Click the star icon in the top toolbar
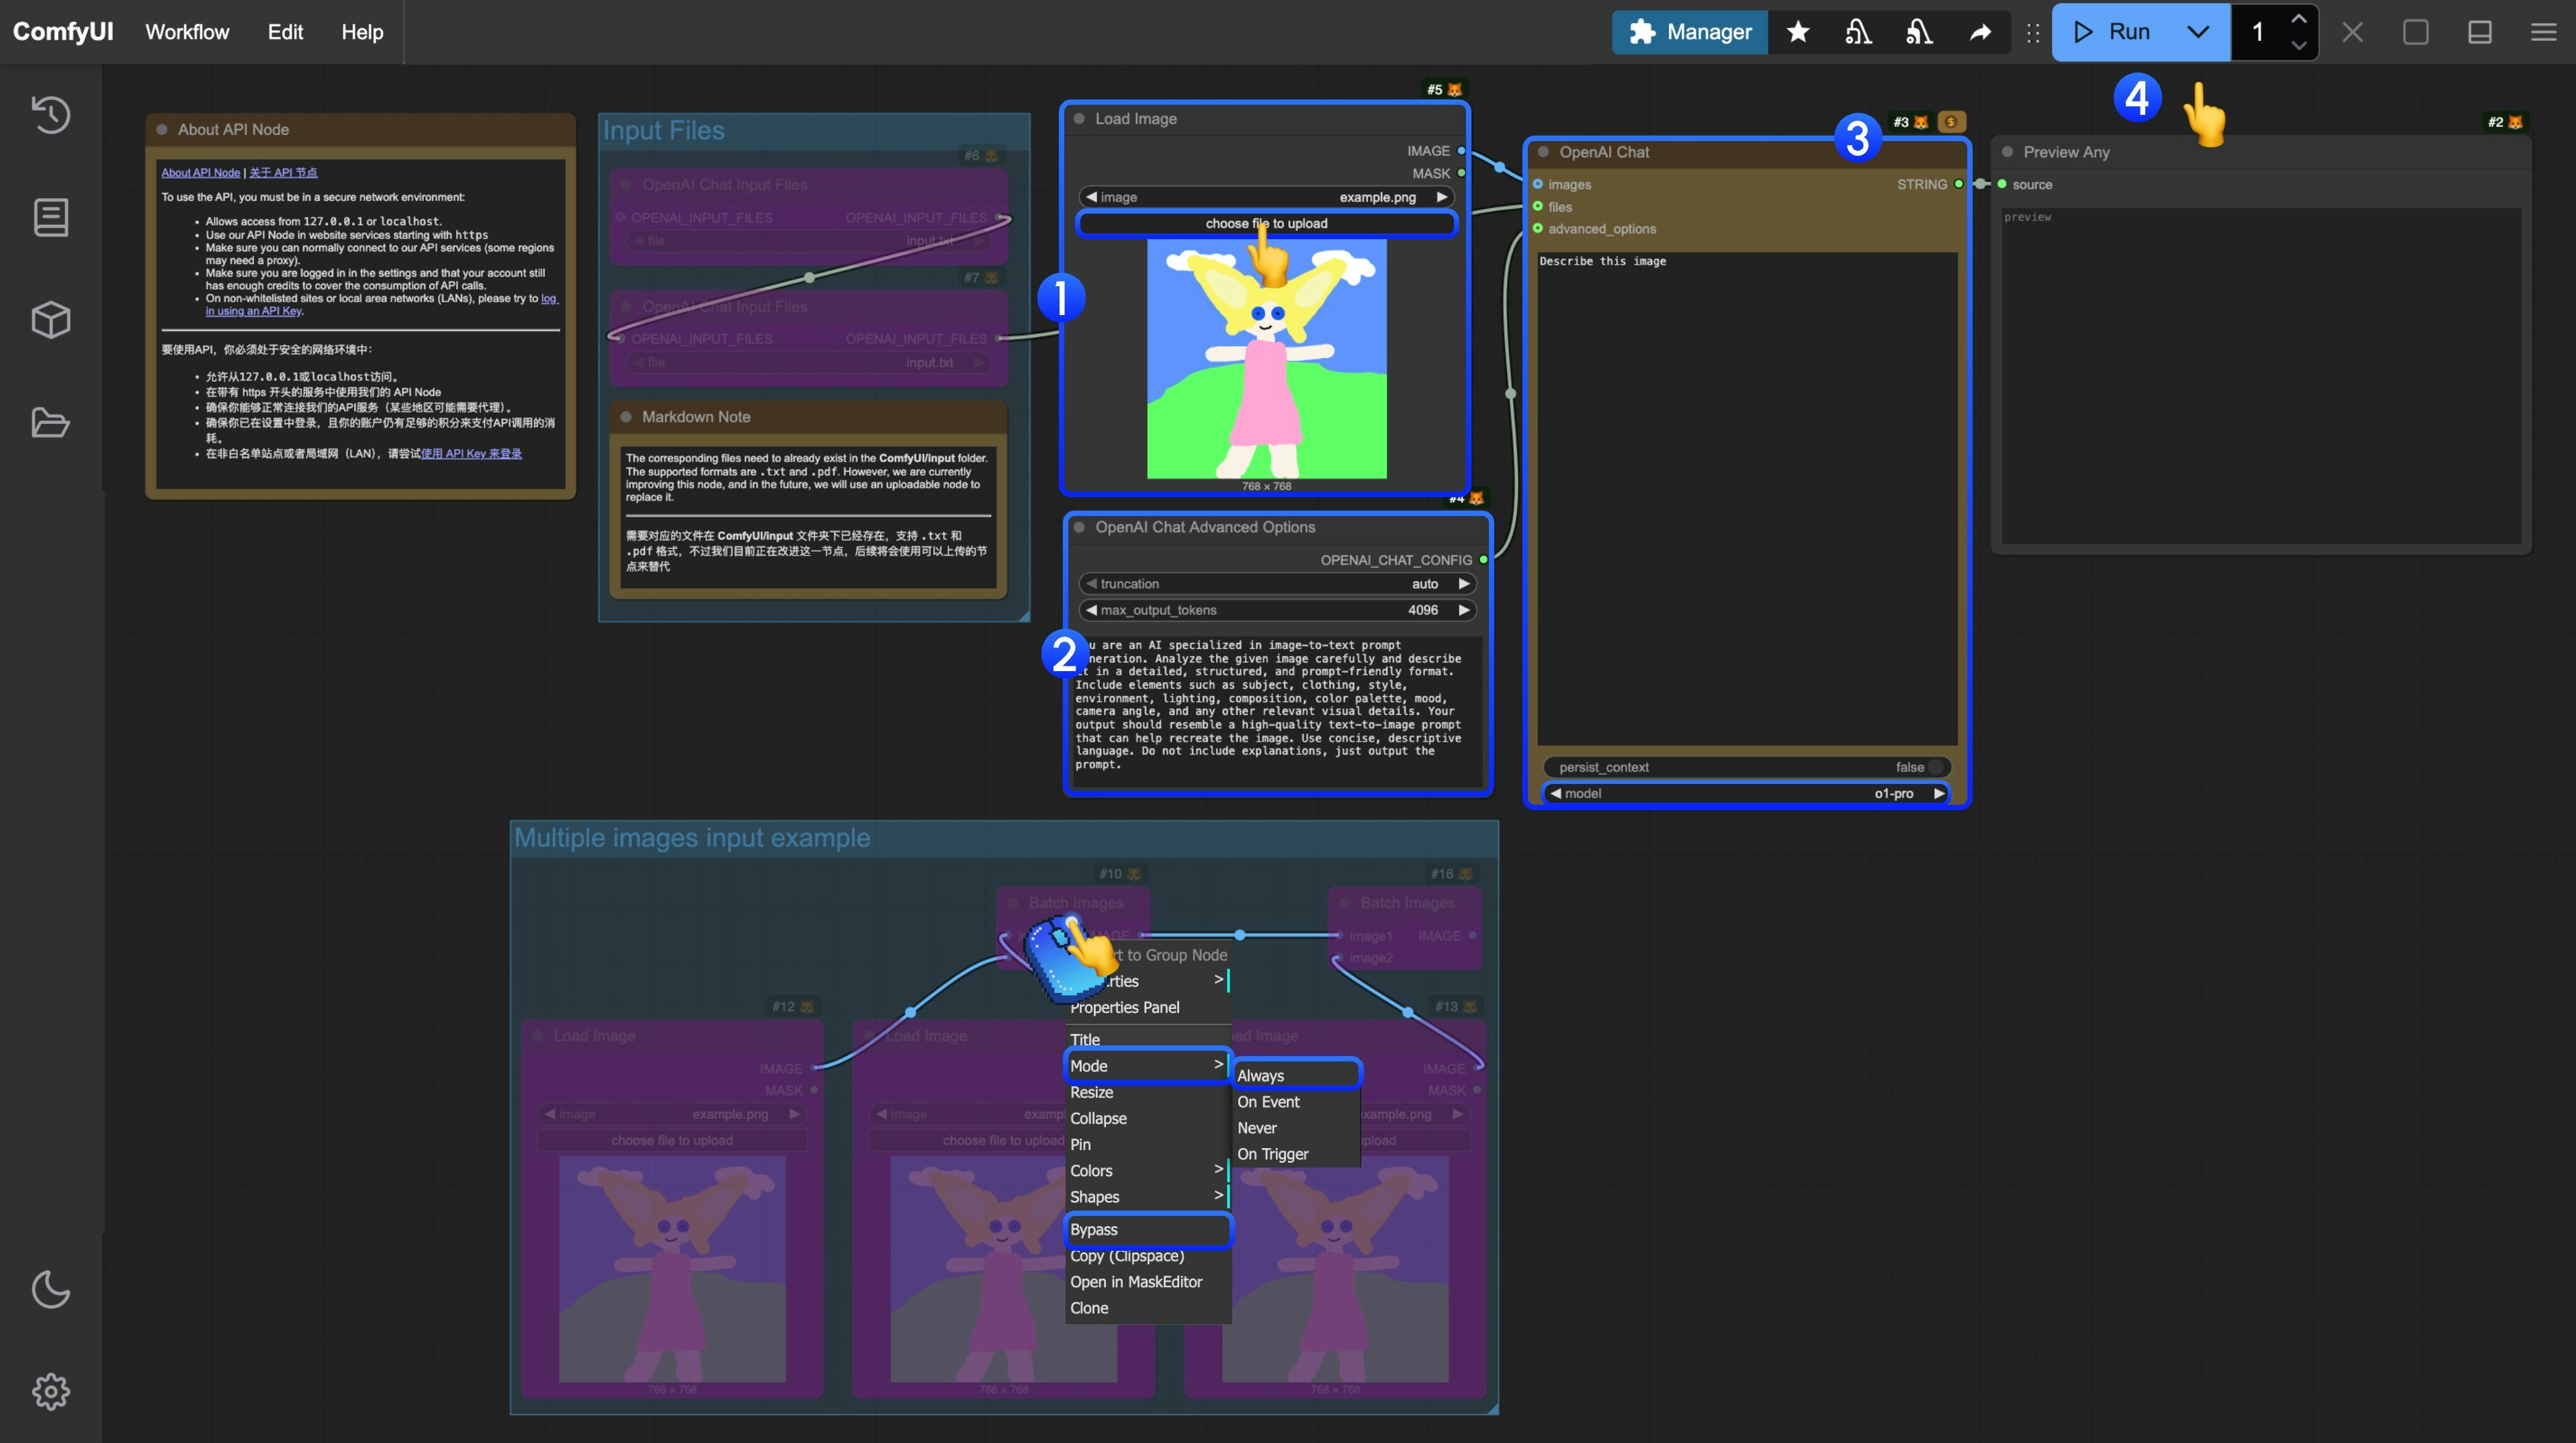 click(x=1798, y=32)
